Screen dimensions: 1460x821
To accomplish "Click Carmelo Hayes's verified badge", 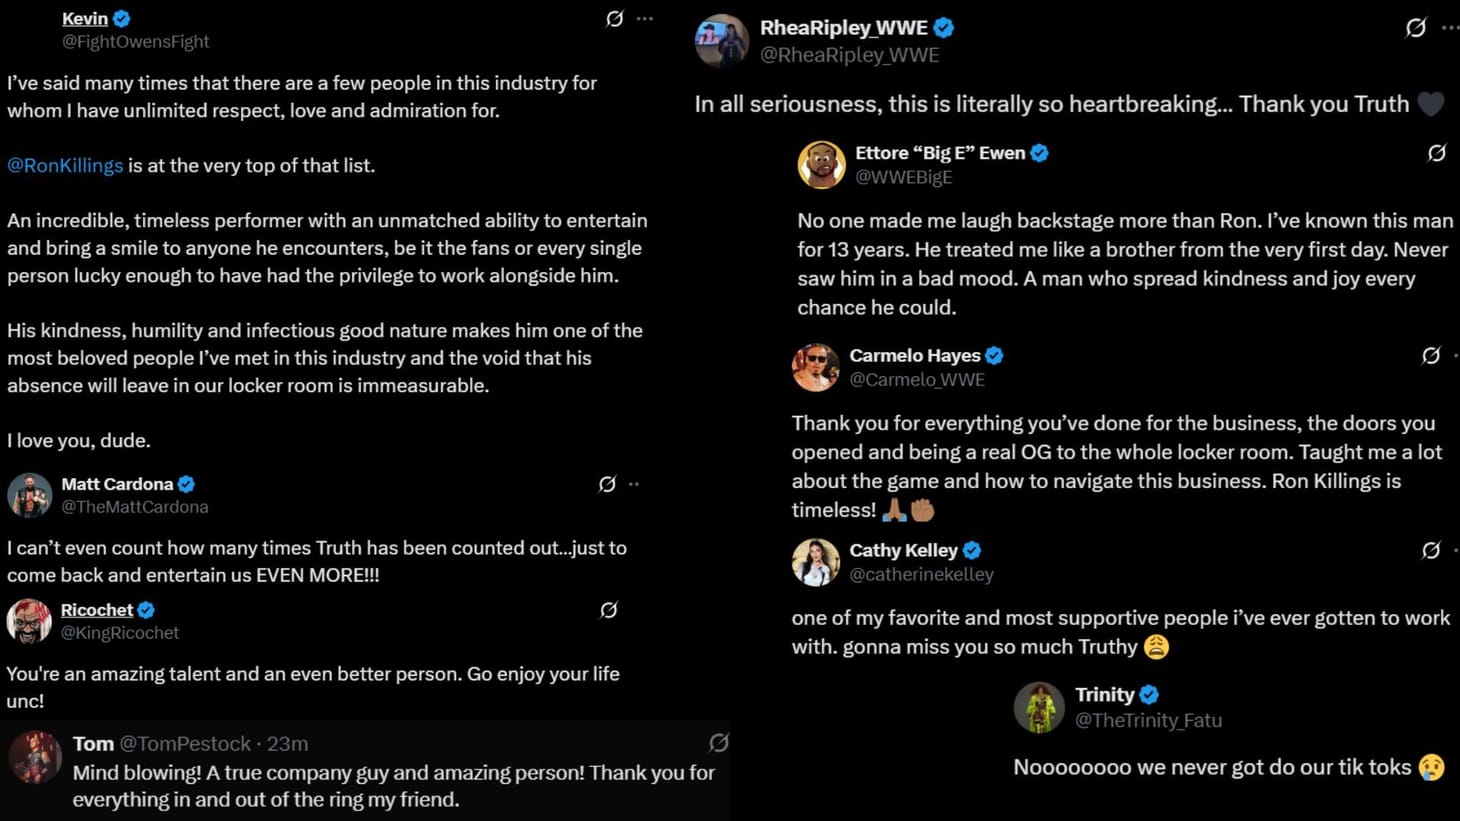I will pyautogui.click(x=994, y=355).
